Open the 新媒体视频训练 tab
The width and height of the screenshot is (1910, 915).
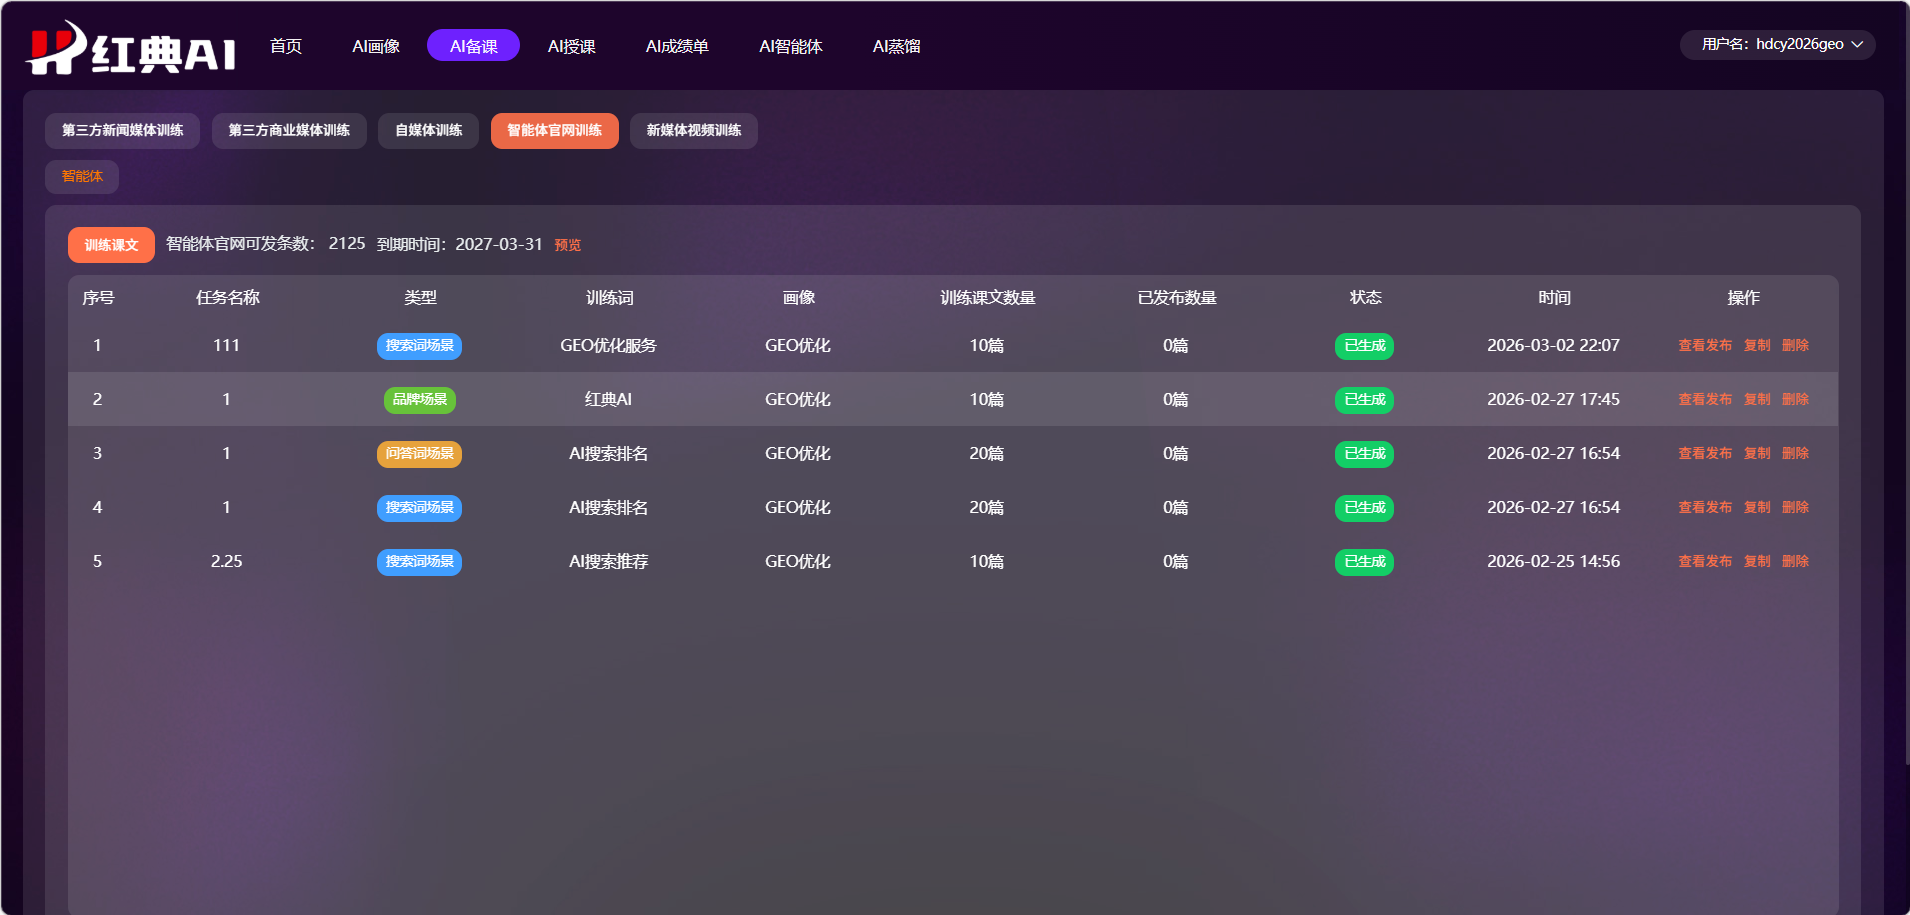(x=693, y=131)
